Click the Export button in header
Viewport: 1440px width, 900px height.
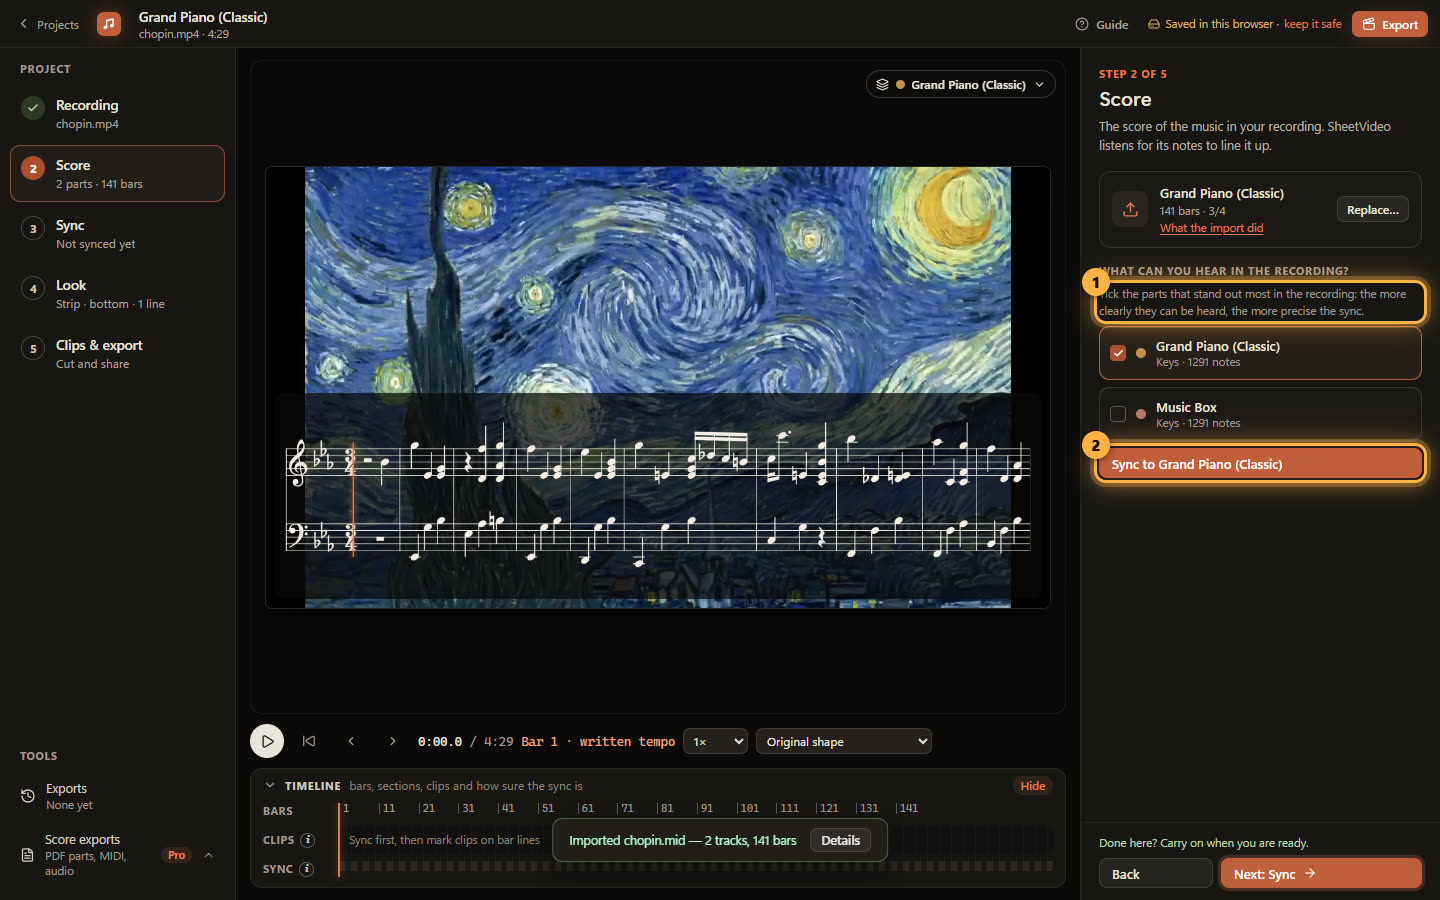coord(1389,24)
